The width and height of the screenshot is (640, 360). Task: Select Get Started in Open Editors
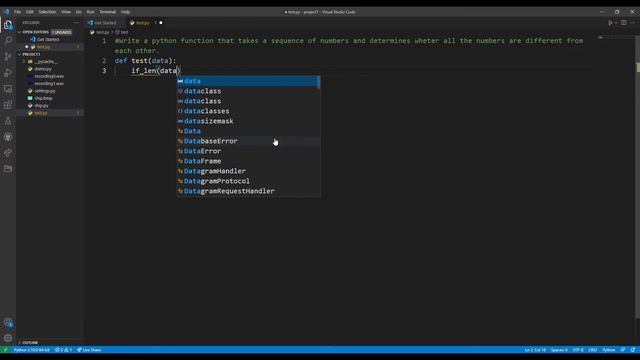[x=48, y=40]
